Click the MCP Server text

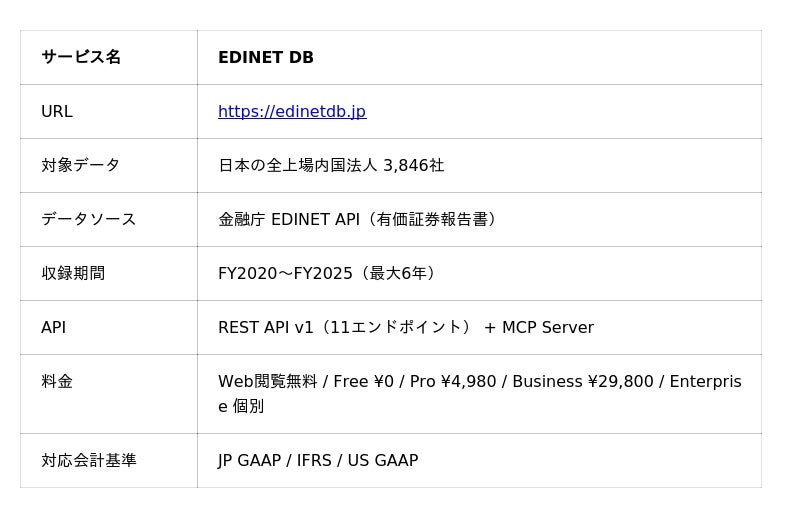coord(547,328)
